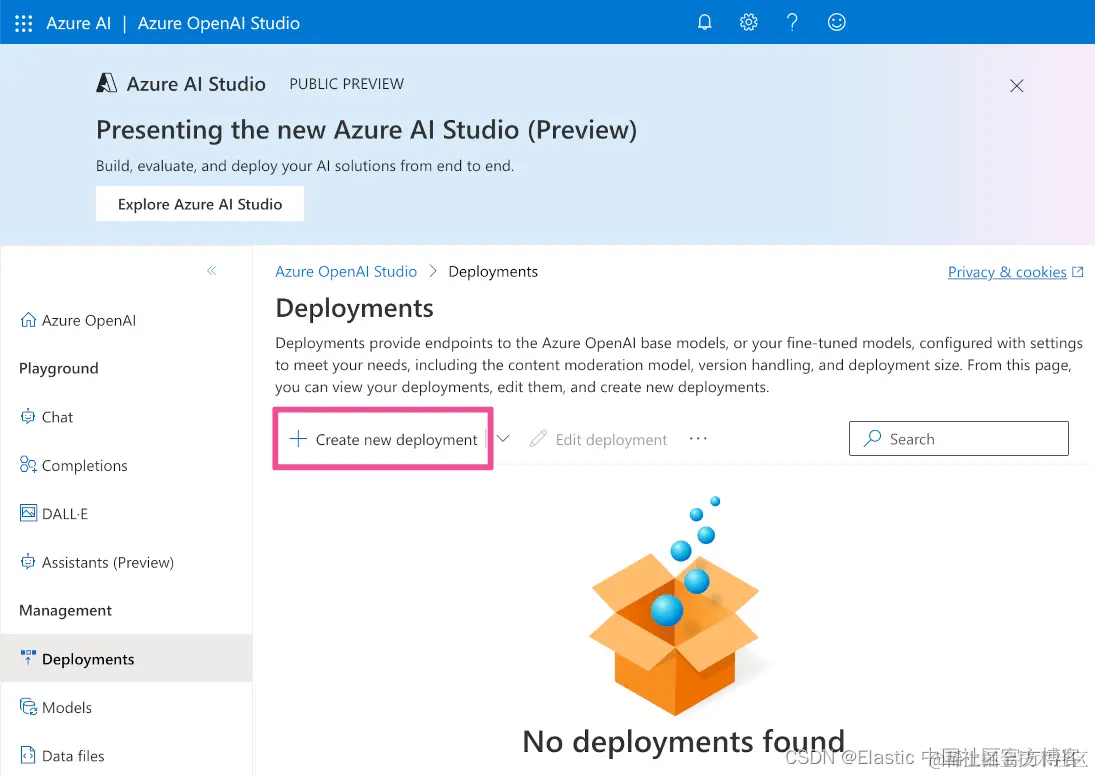
Task: Click the external link icon beside Privacy & cookies
Action: 1078,271
